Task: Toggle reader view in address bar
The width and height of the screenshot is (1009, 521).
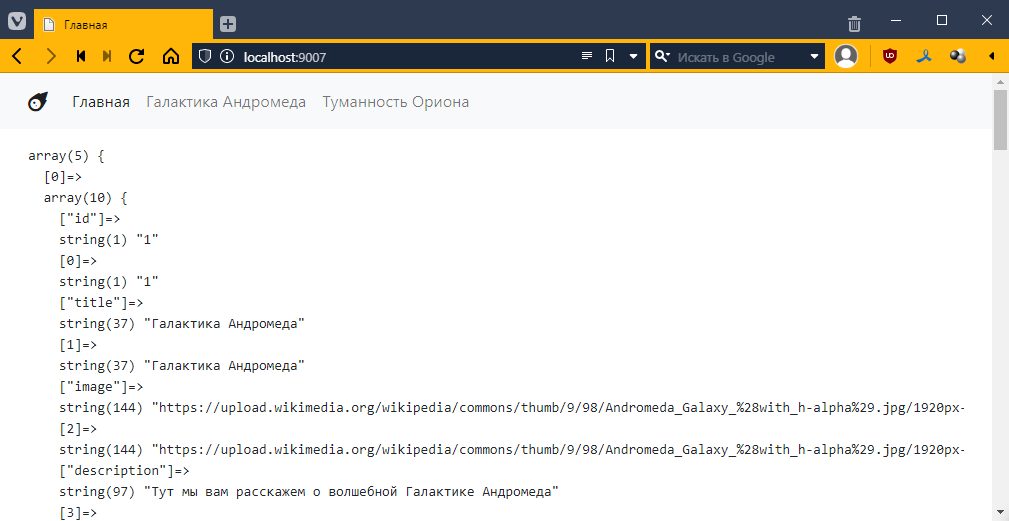Action: [587, 57]
